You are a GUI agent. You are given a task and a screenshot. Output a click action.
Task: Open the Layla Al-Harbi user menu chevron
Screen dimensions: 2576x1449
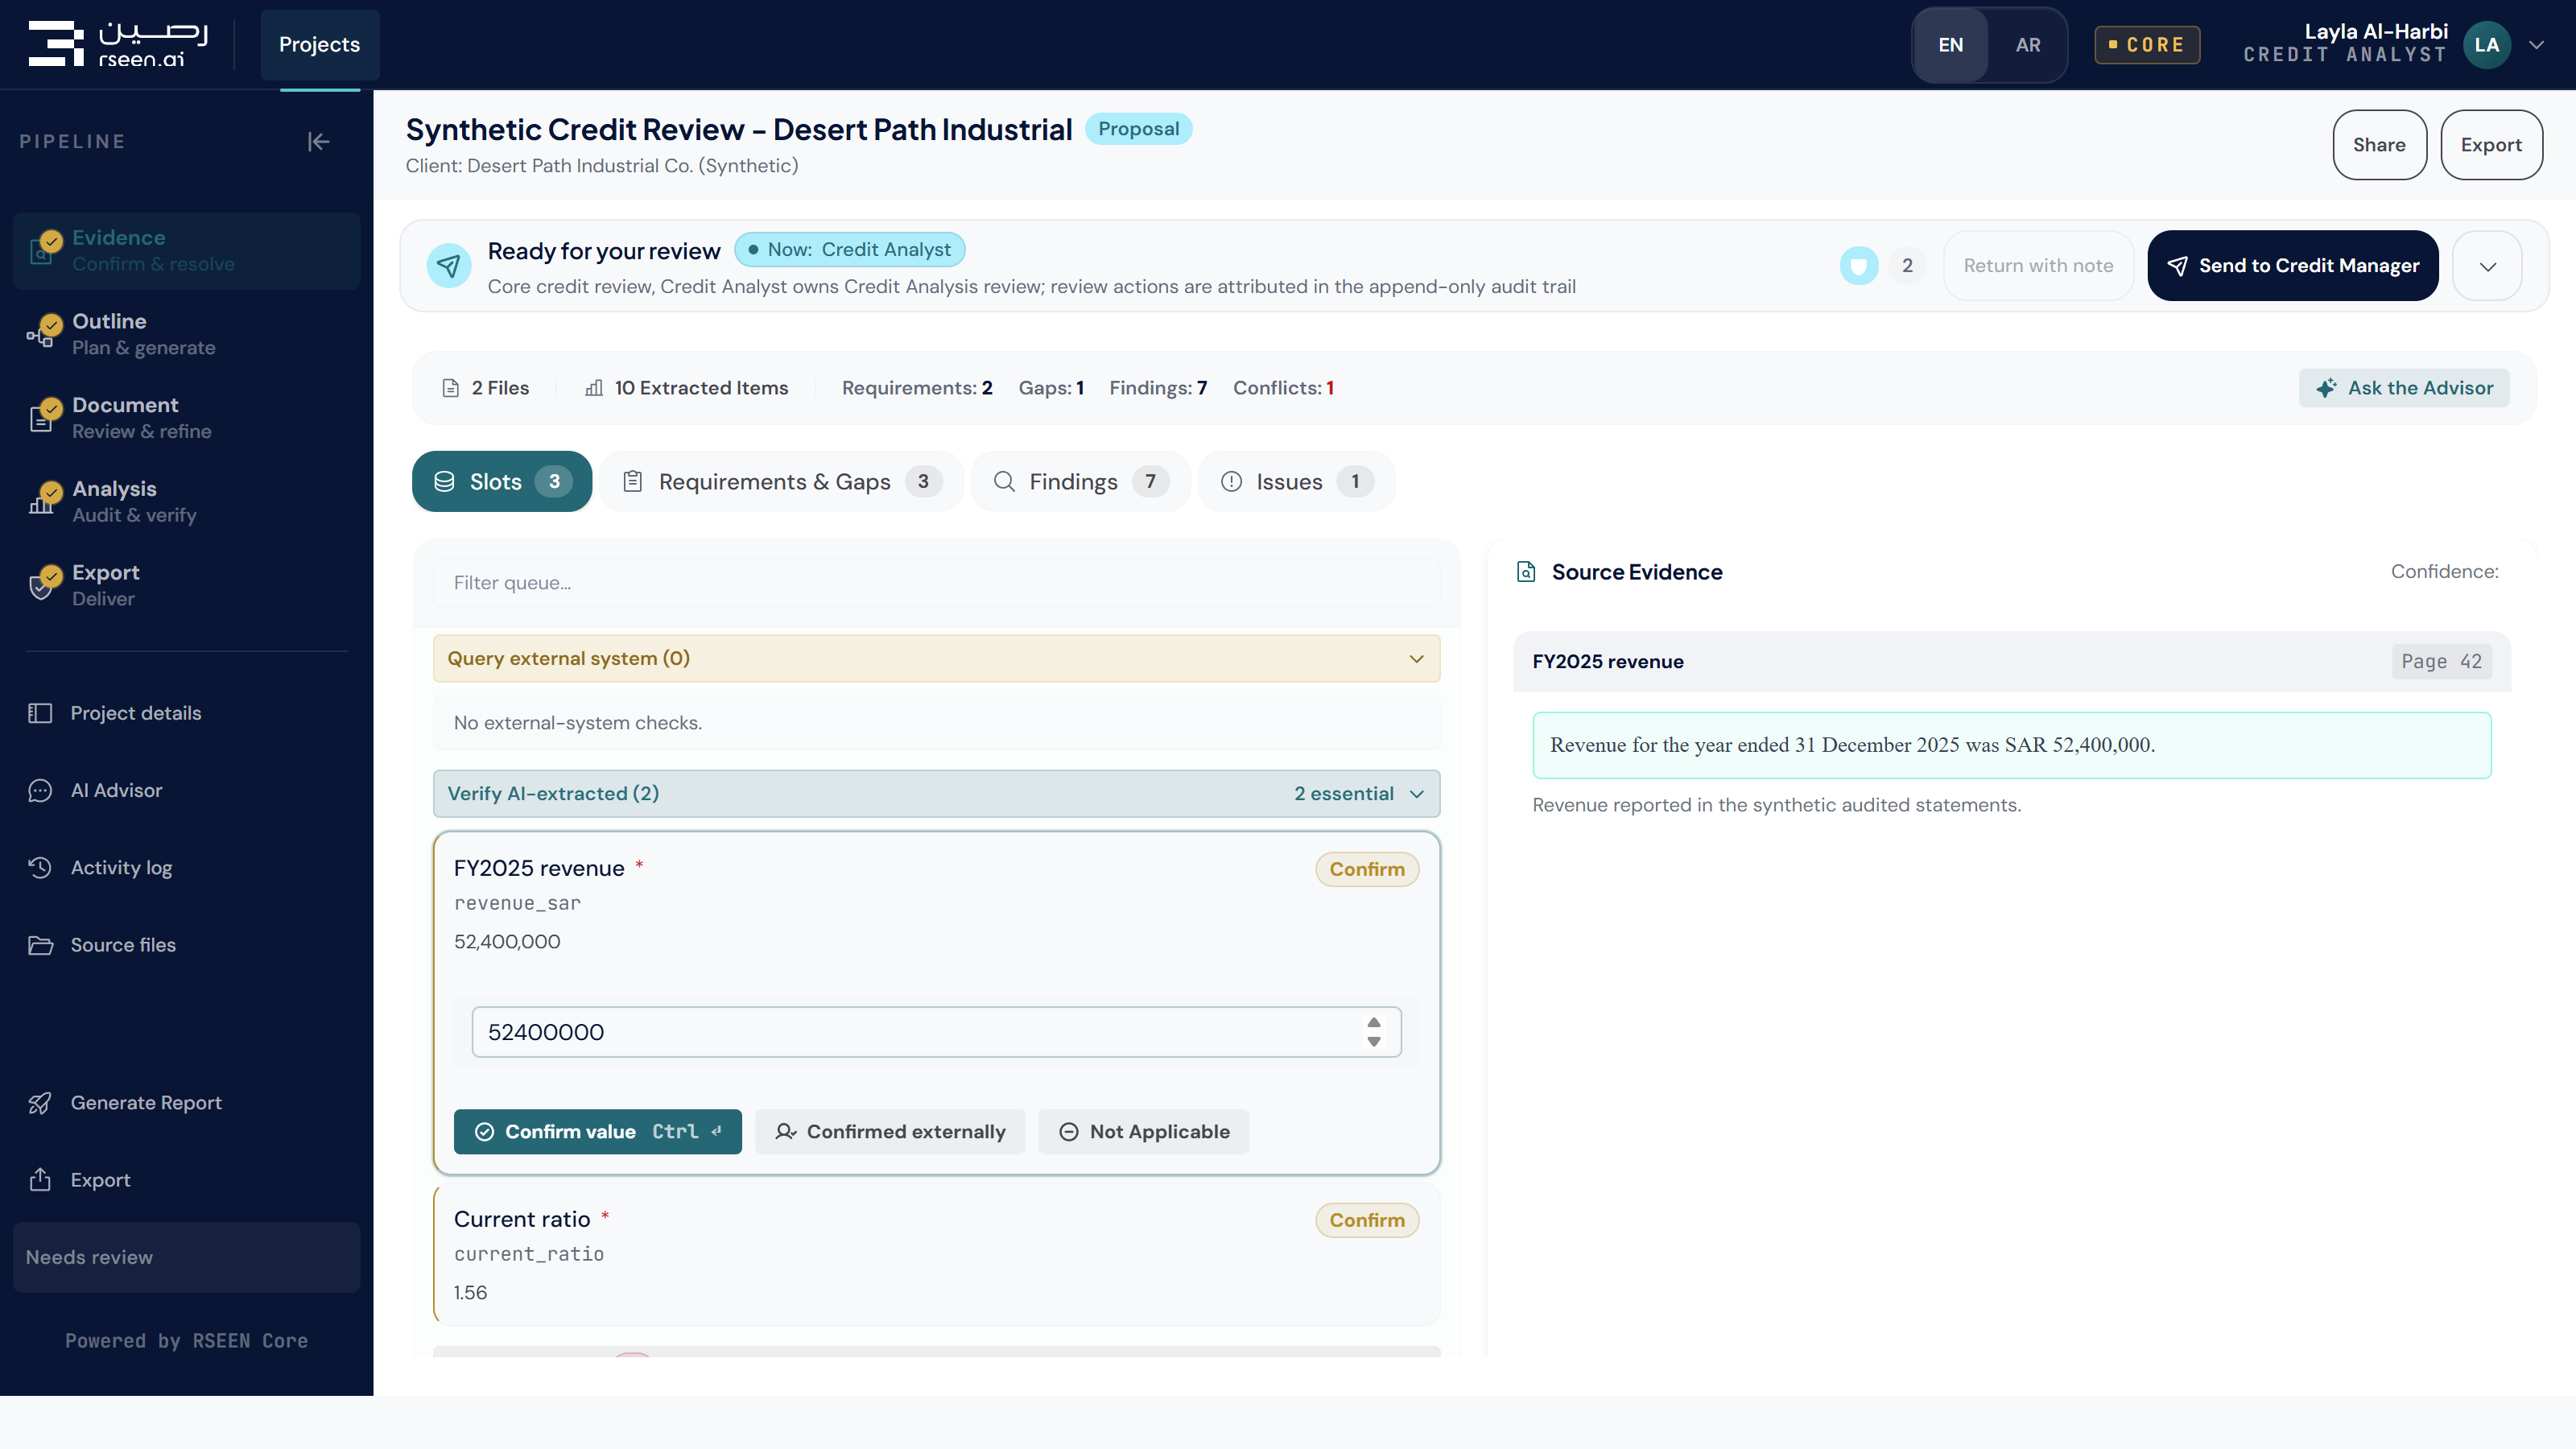click(x=2537, y=45)
